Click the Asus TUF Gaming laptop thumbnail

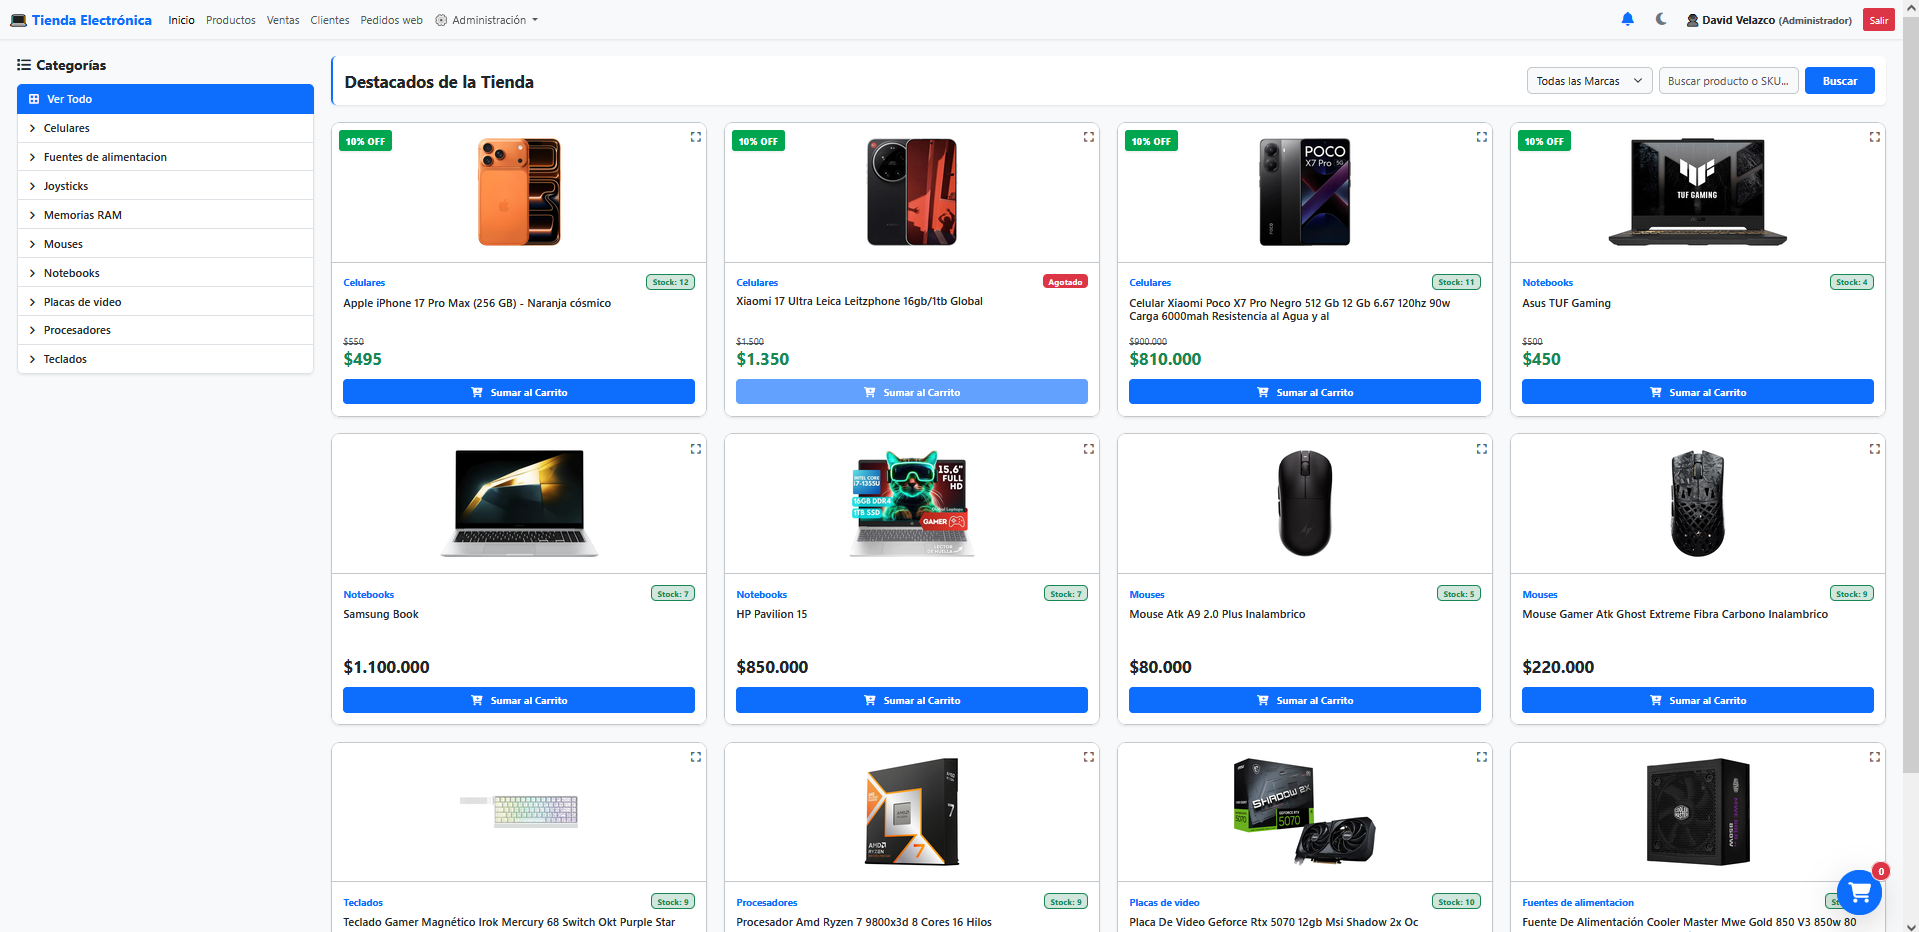(x=1698, y=192)
